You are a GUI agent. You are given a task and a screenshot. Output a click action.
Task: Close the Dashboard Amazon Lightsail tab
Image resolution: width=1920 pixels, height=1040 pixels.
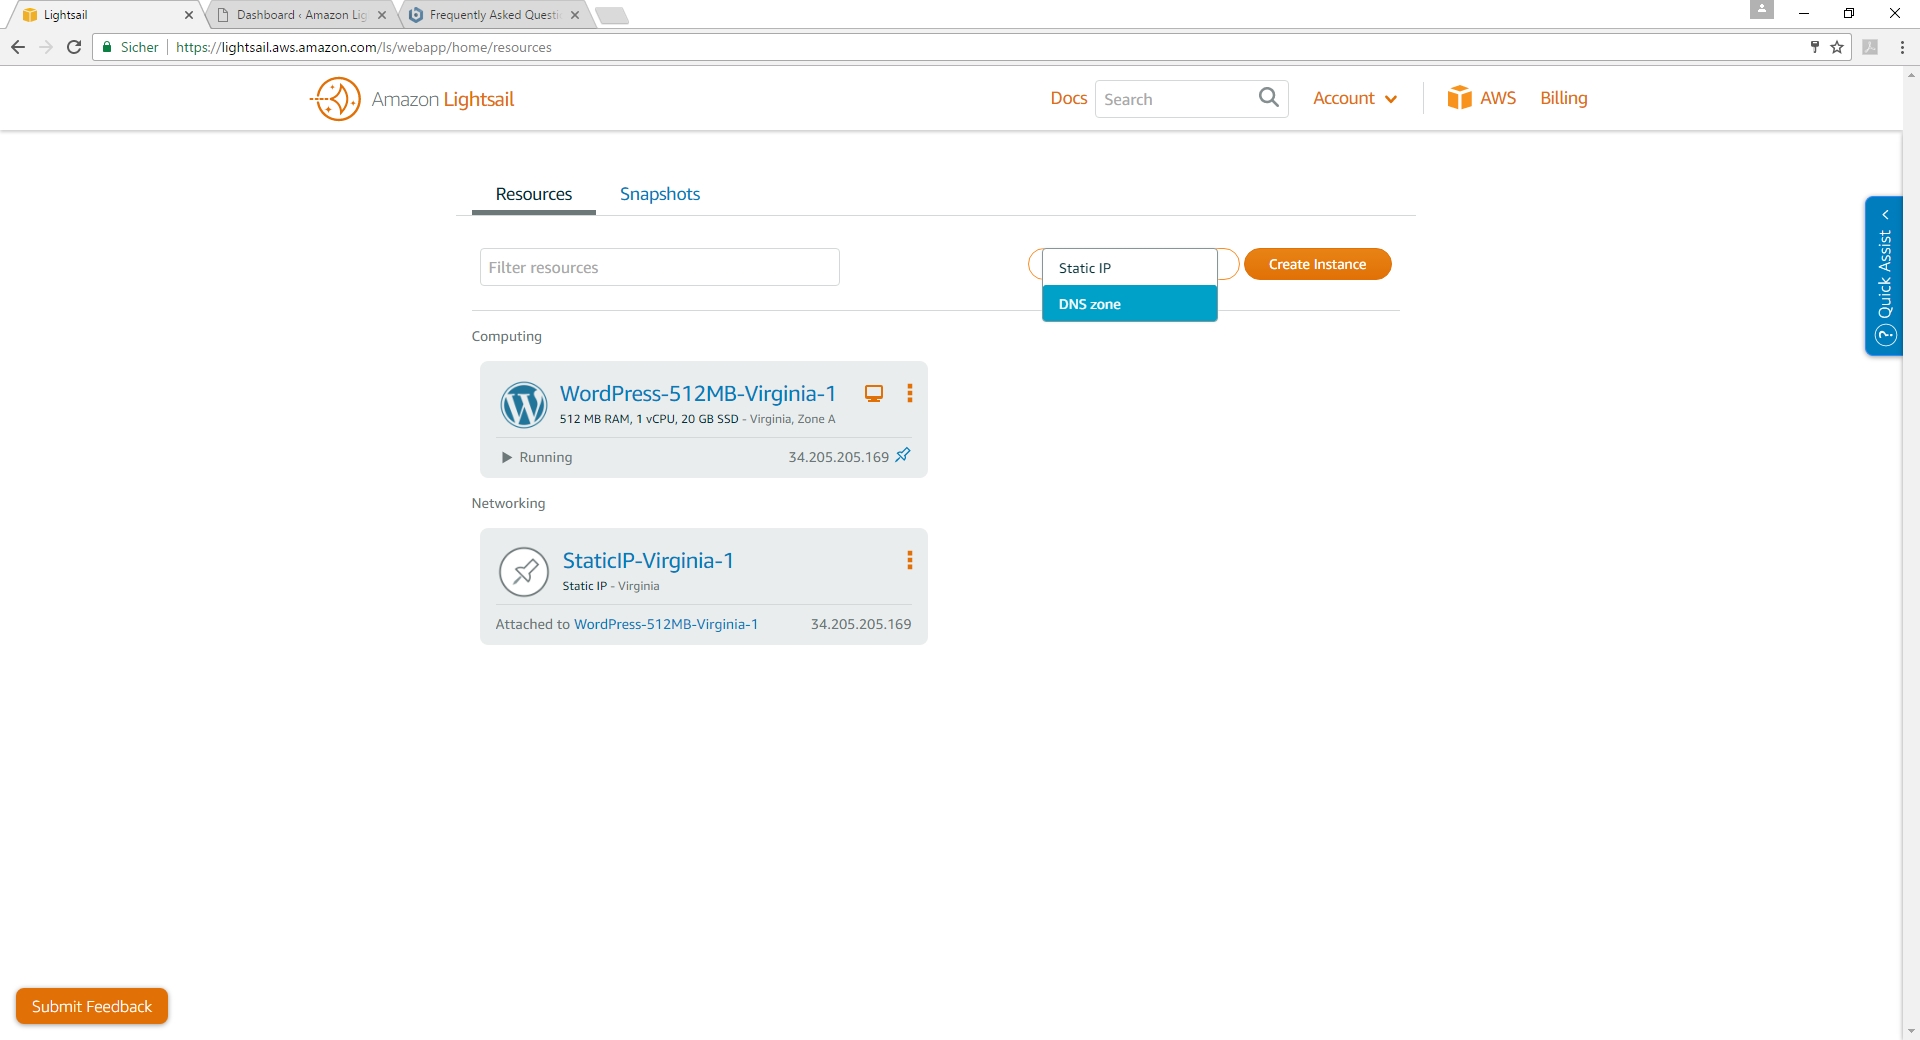[x=382, y=15]
